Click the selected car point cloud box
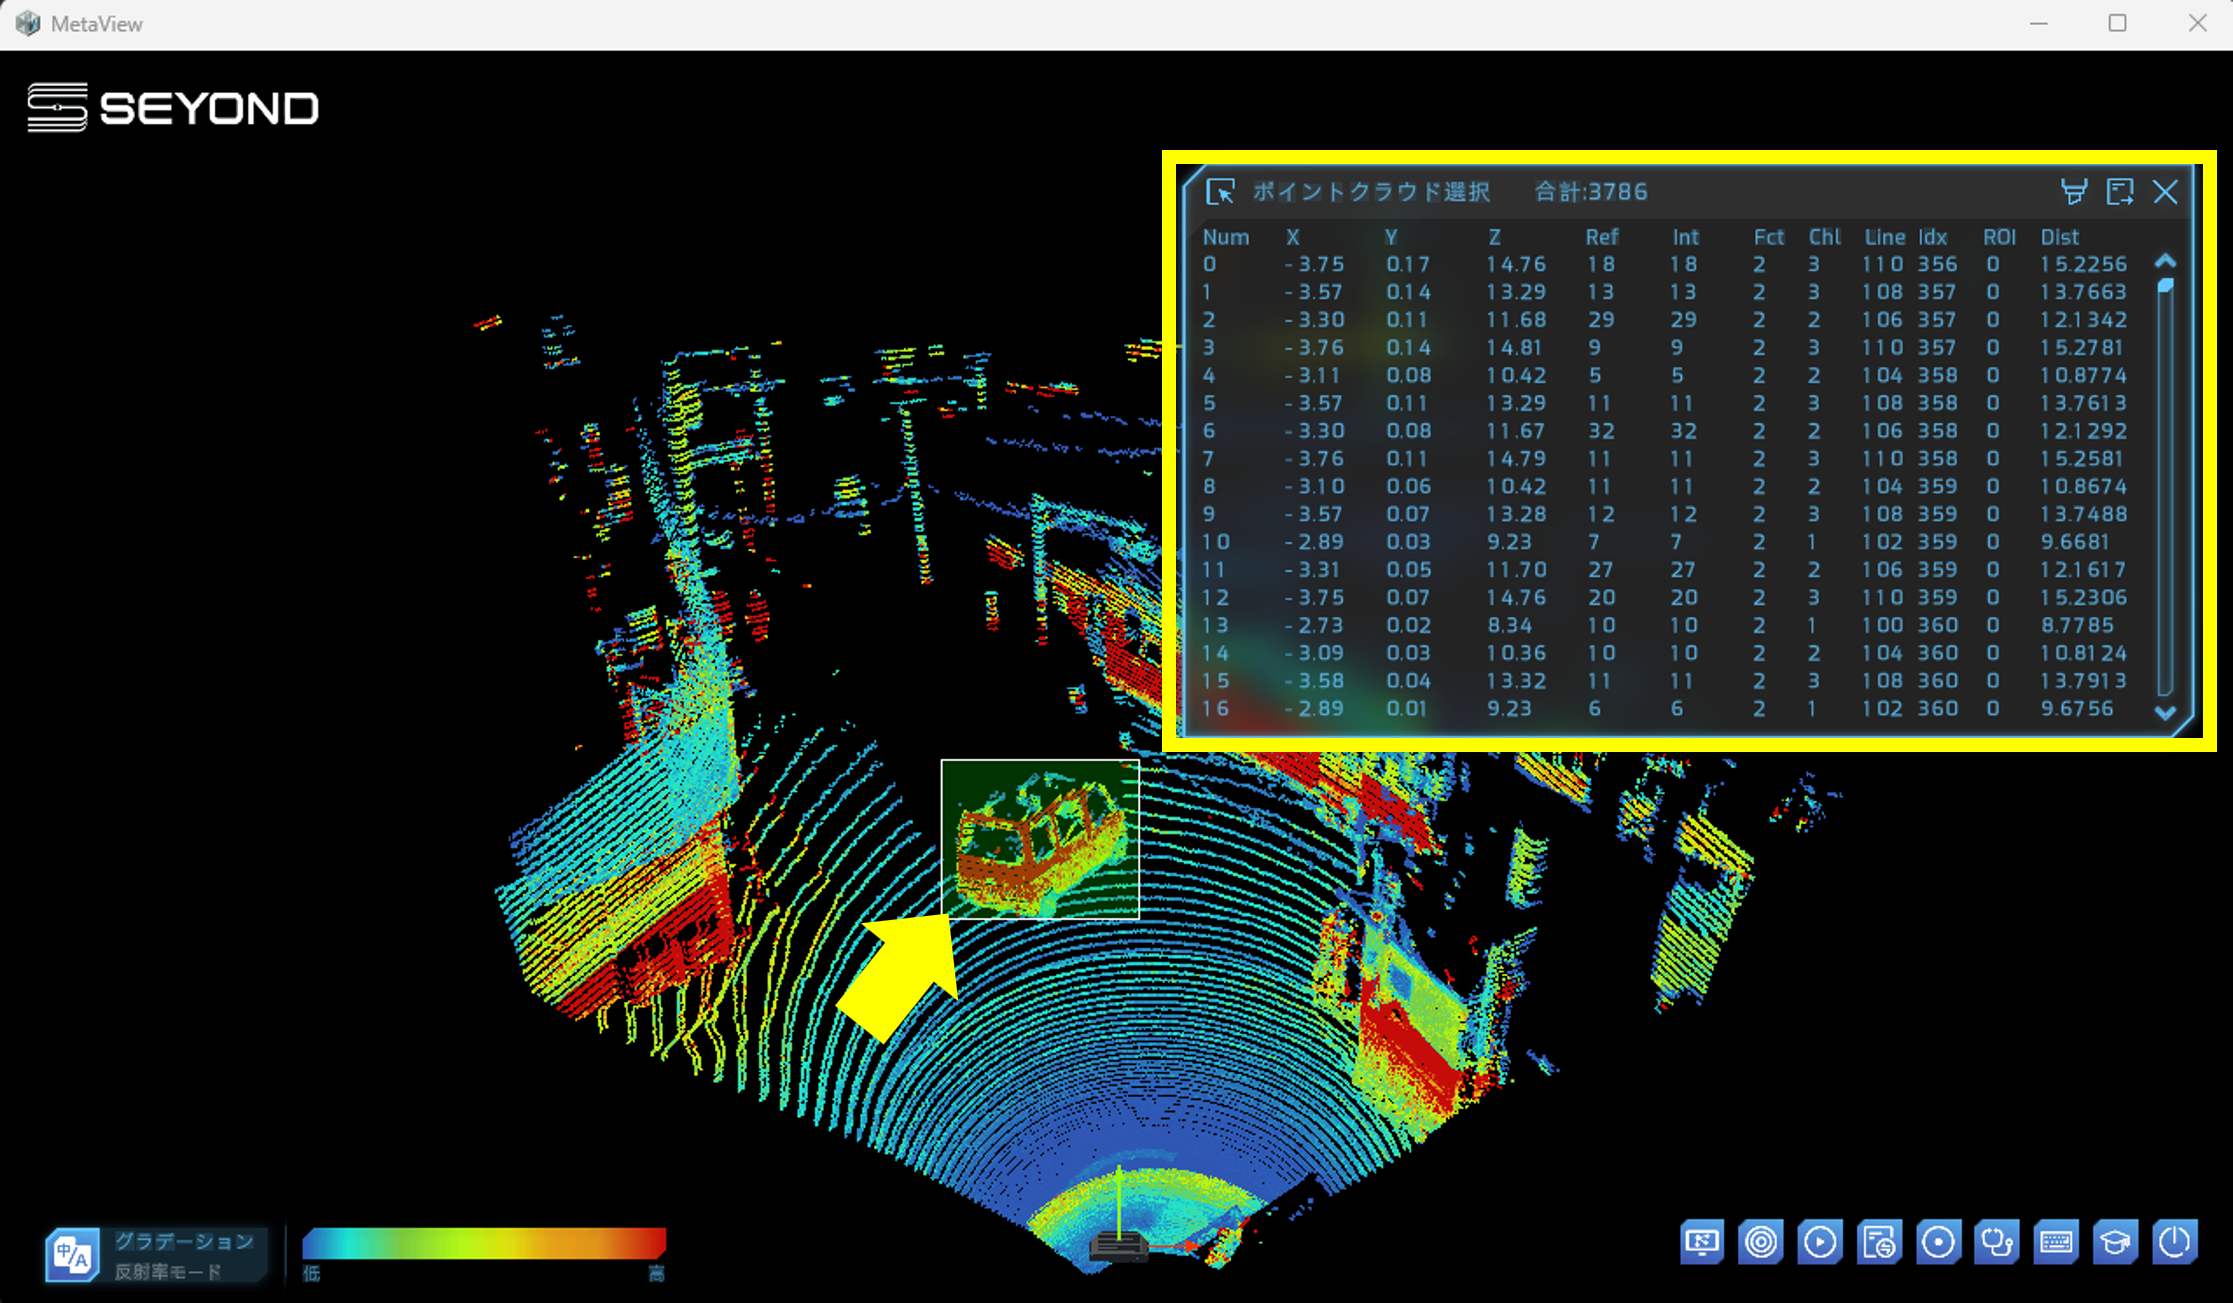The width and height of the screenshot is (2233, 1303). 1040,839
